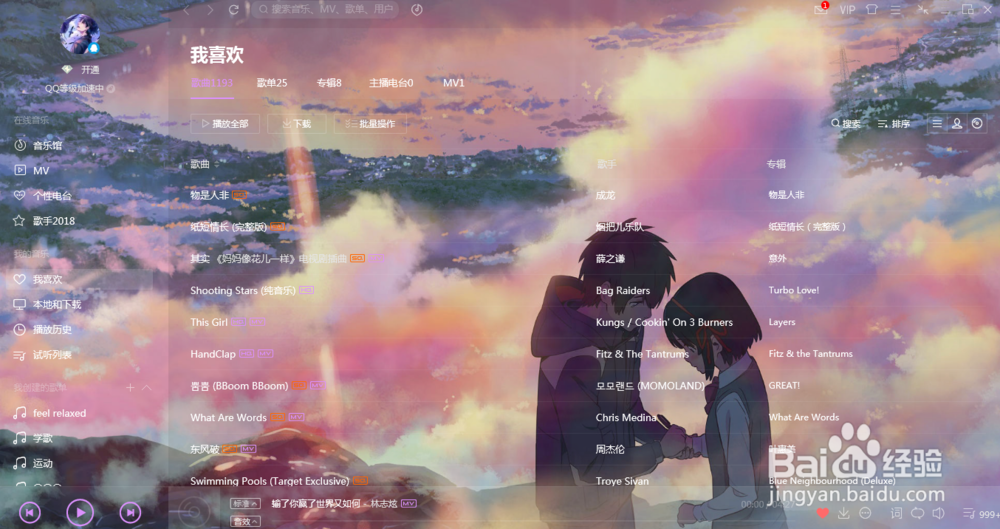The height and width of the screenshot is (529, 1000).
Task: Open the 音效 sound effect dropdown
Action: click(246, 521)
